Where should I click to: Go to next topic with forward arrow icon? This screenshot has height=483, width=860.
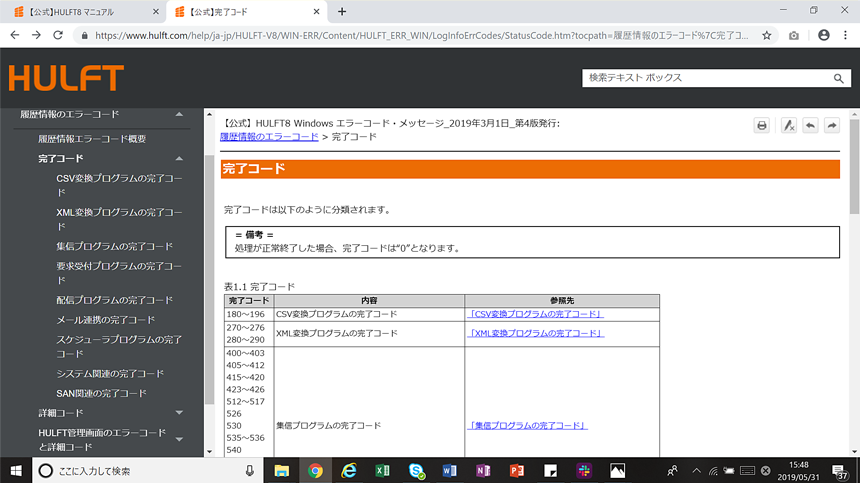pos(832,125)
